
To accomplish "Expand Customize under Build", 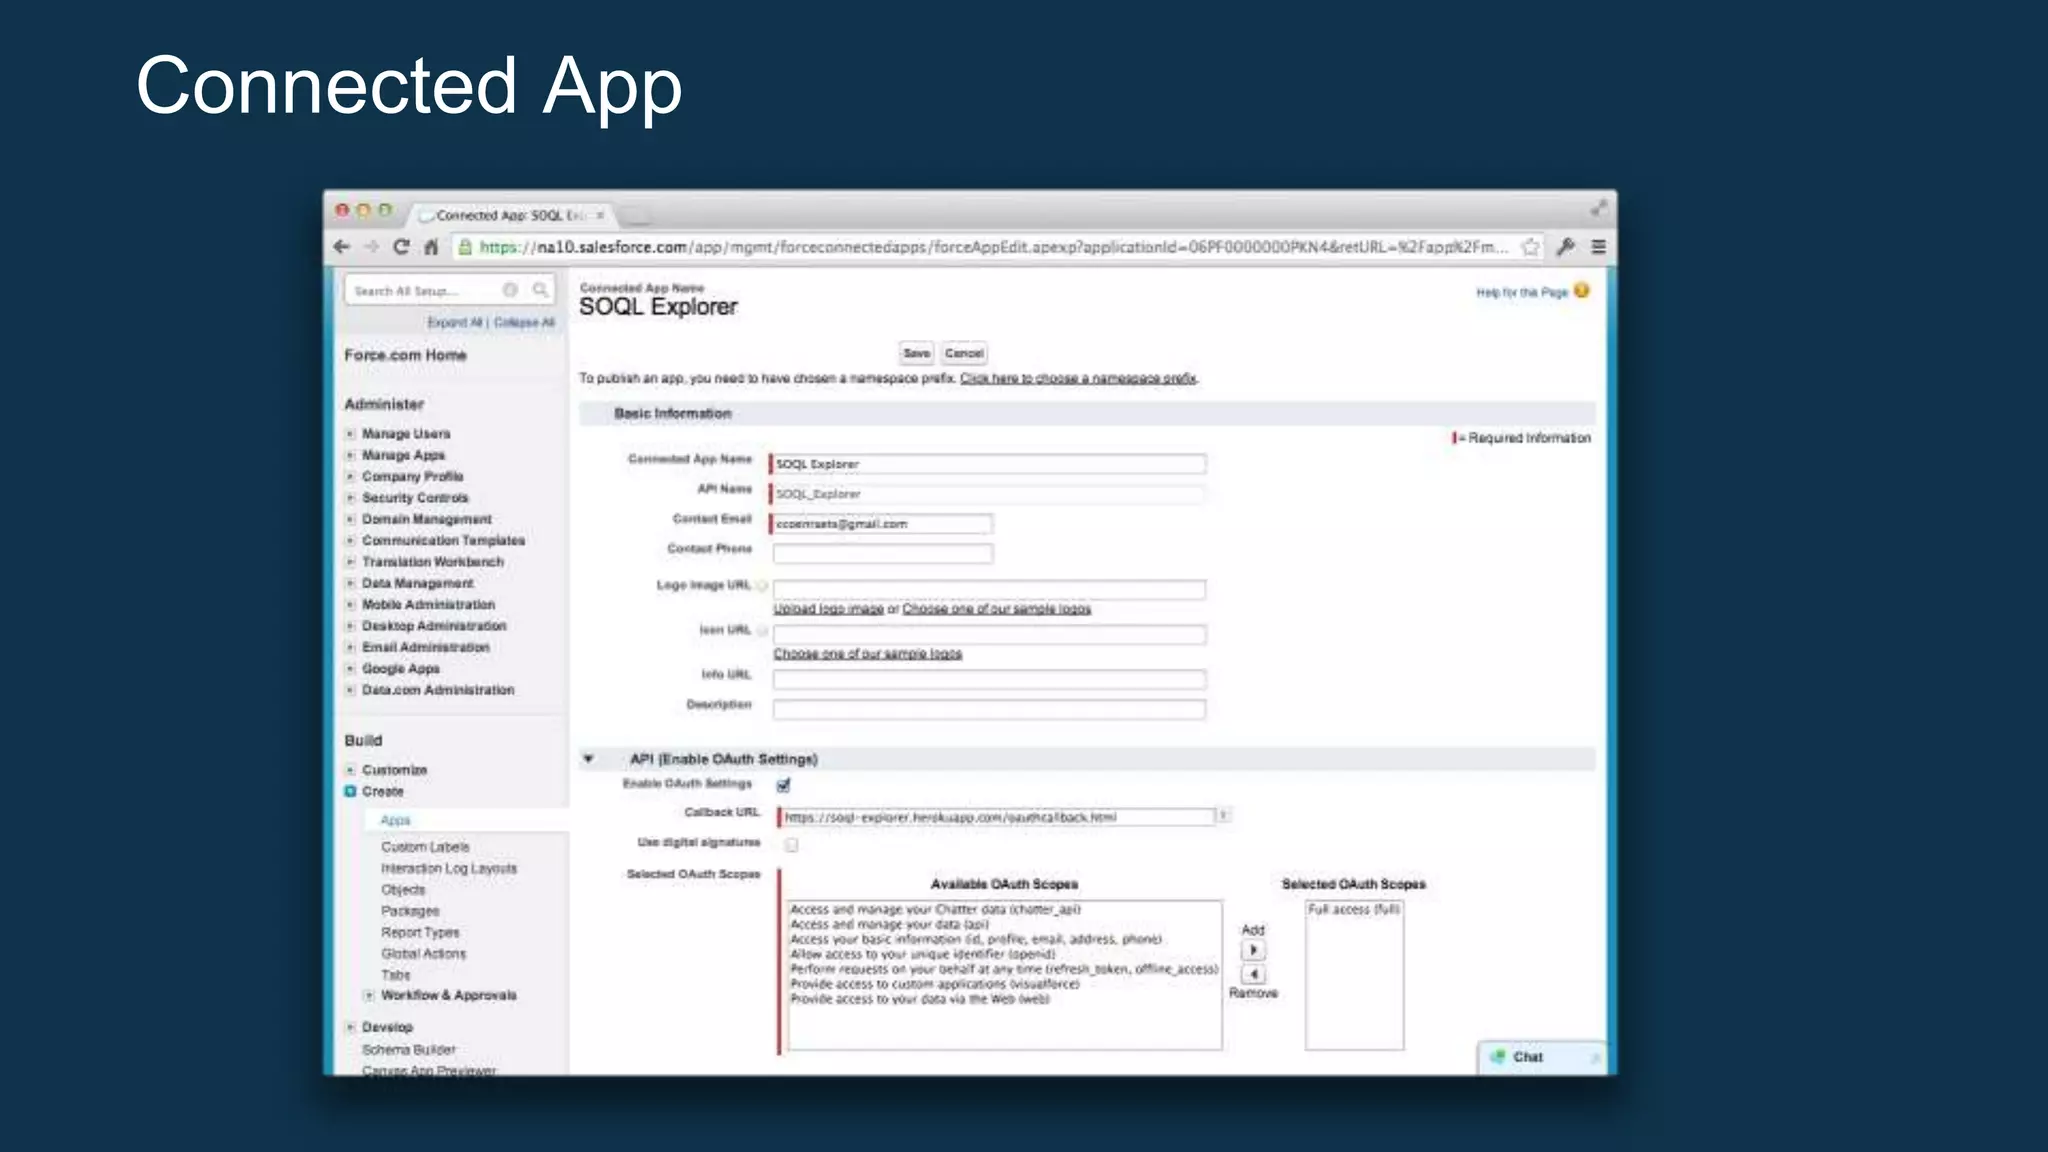I will [x=350, y=770].
